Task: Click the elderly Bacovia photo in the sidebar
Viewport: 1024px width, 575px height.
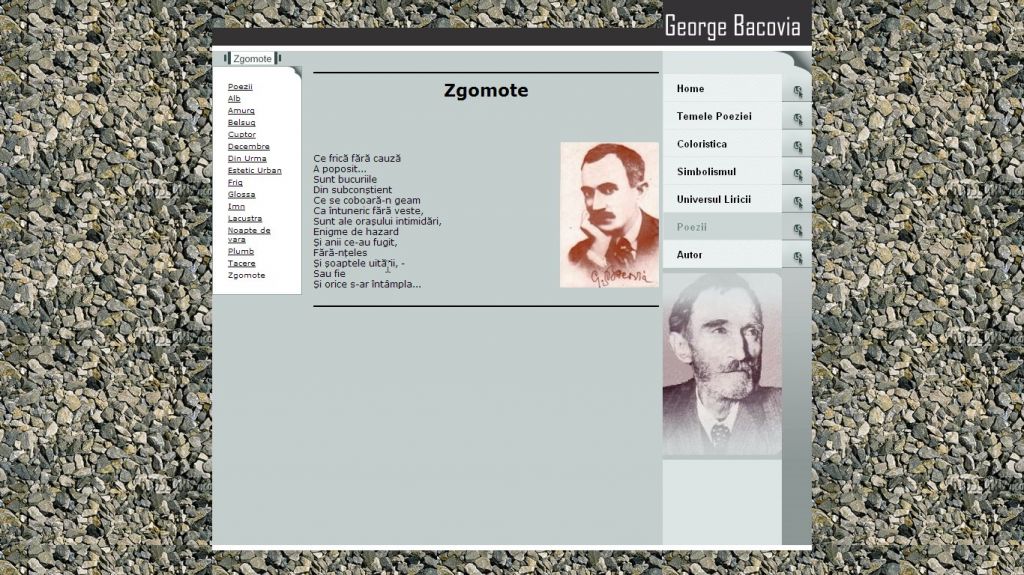Action: click(721, 365)
